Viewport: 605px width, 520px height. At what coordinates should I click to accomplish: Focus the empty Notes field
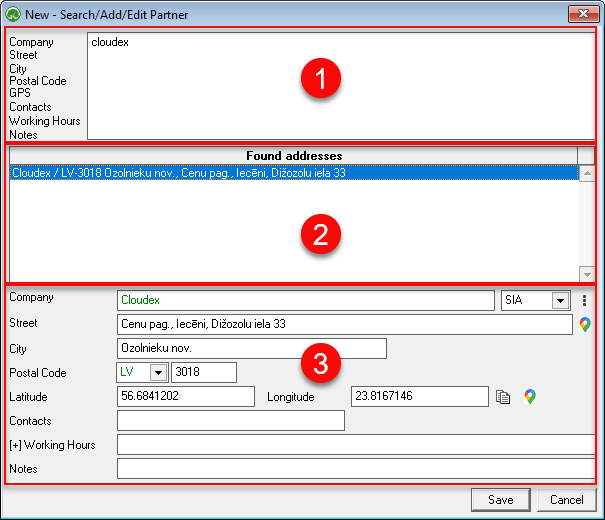tap(356, 469)
